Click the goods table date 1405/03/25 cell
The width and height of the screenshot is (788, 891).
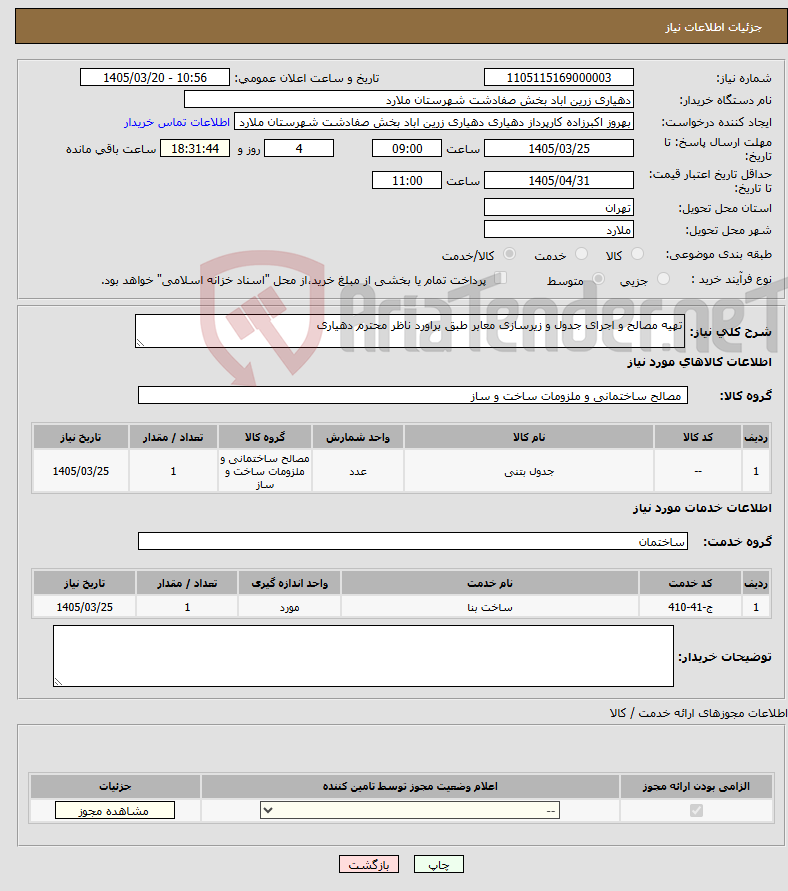[81, 471]
